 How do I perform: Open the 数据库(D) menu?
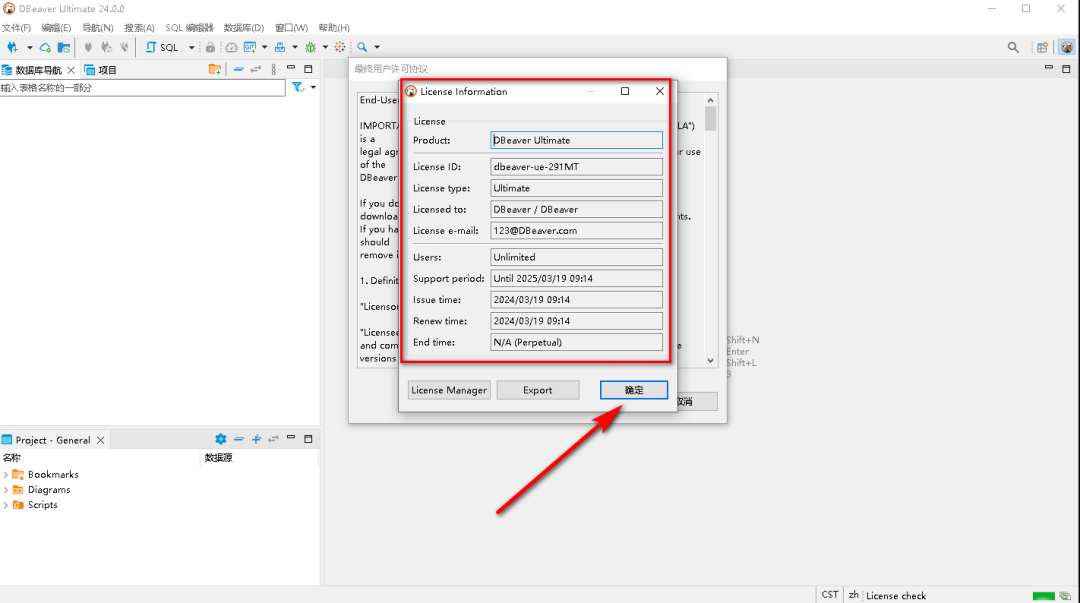[x=244, y=28]
